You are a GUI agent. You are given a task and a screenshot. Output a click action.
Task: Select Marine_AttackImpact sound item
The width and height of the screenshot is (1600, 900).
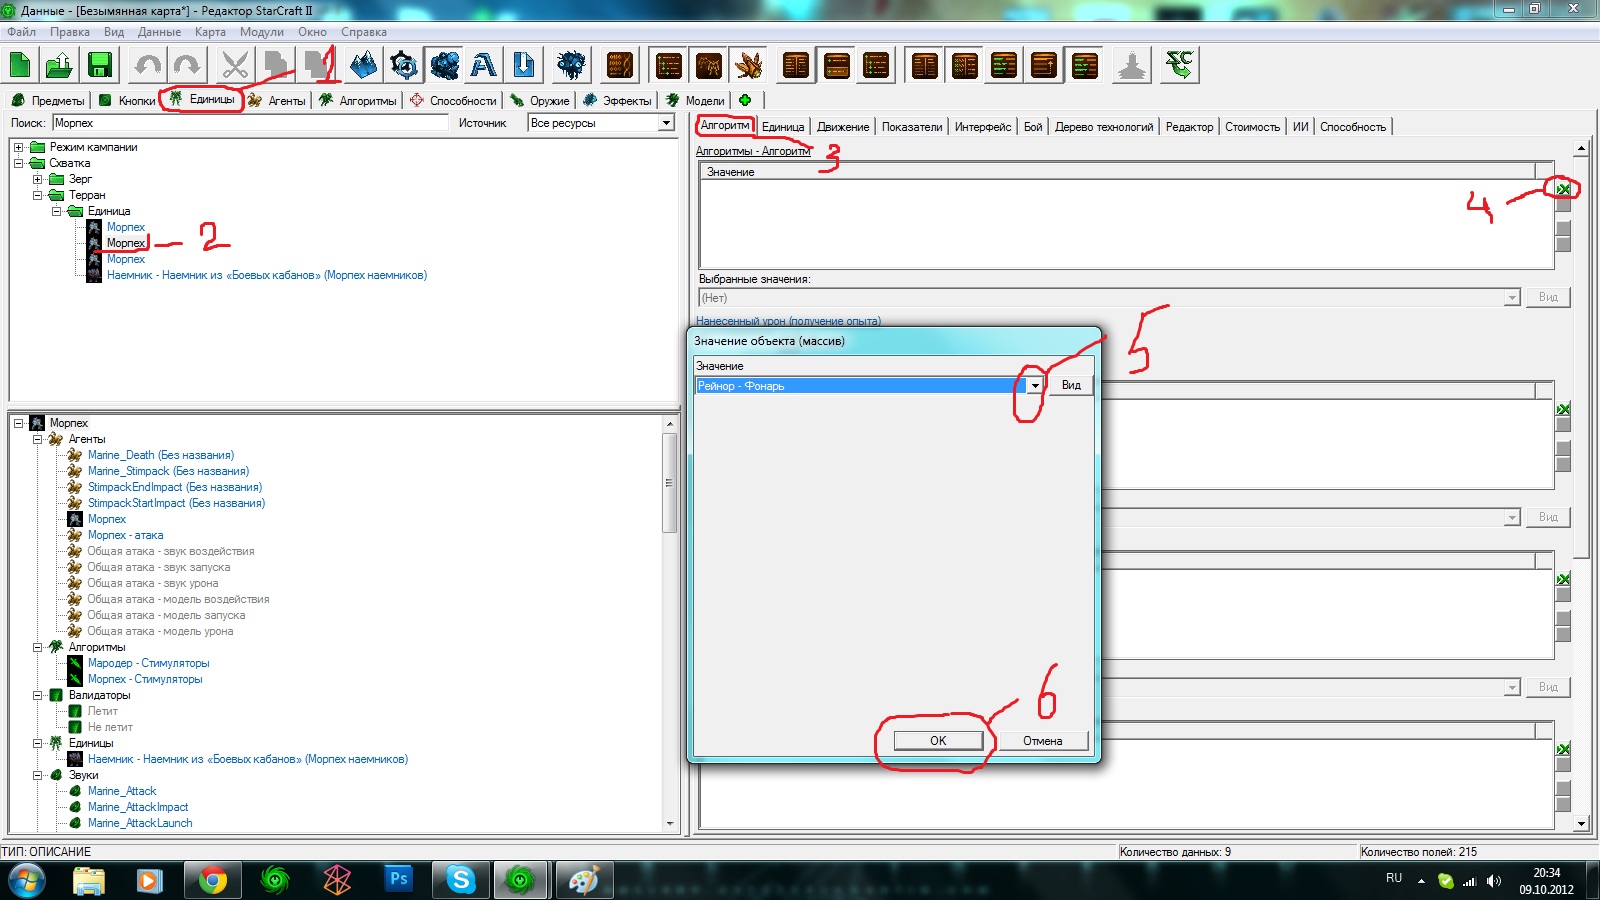tap(138, 807)
